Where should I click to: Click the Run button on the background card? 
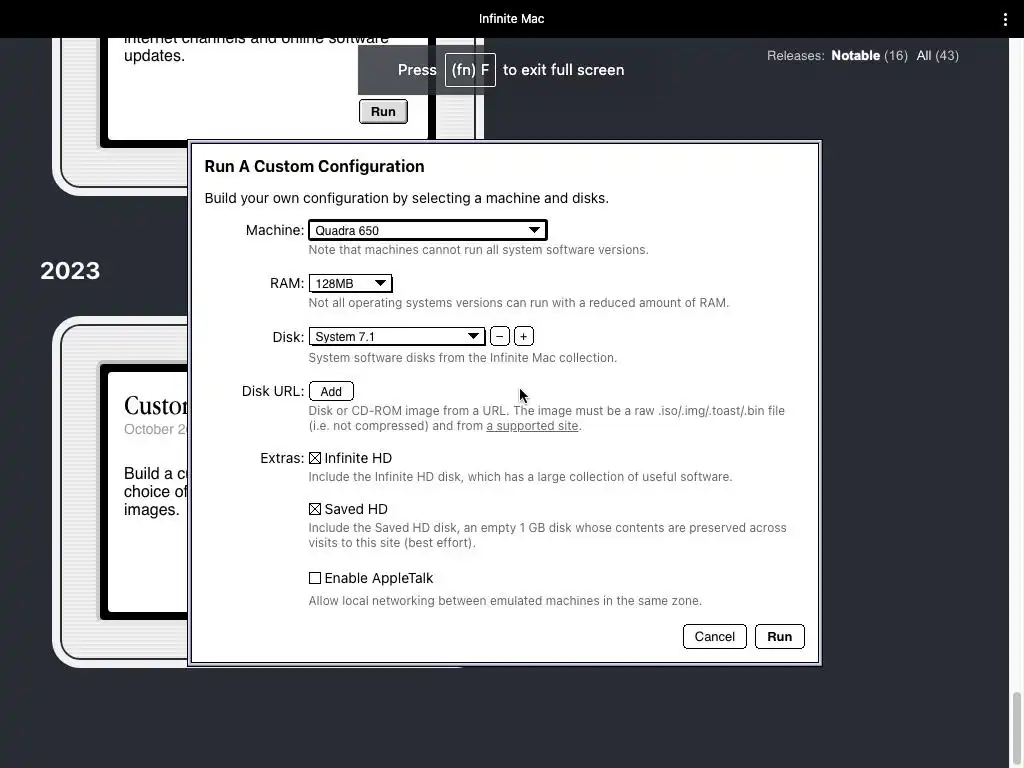click(383, 112)
